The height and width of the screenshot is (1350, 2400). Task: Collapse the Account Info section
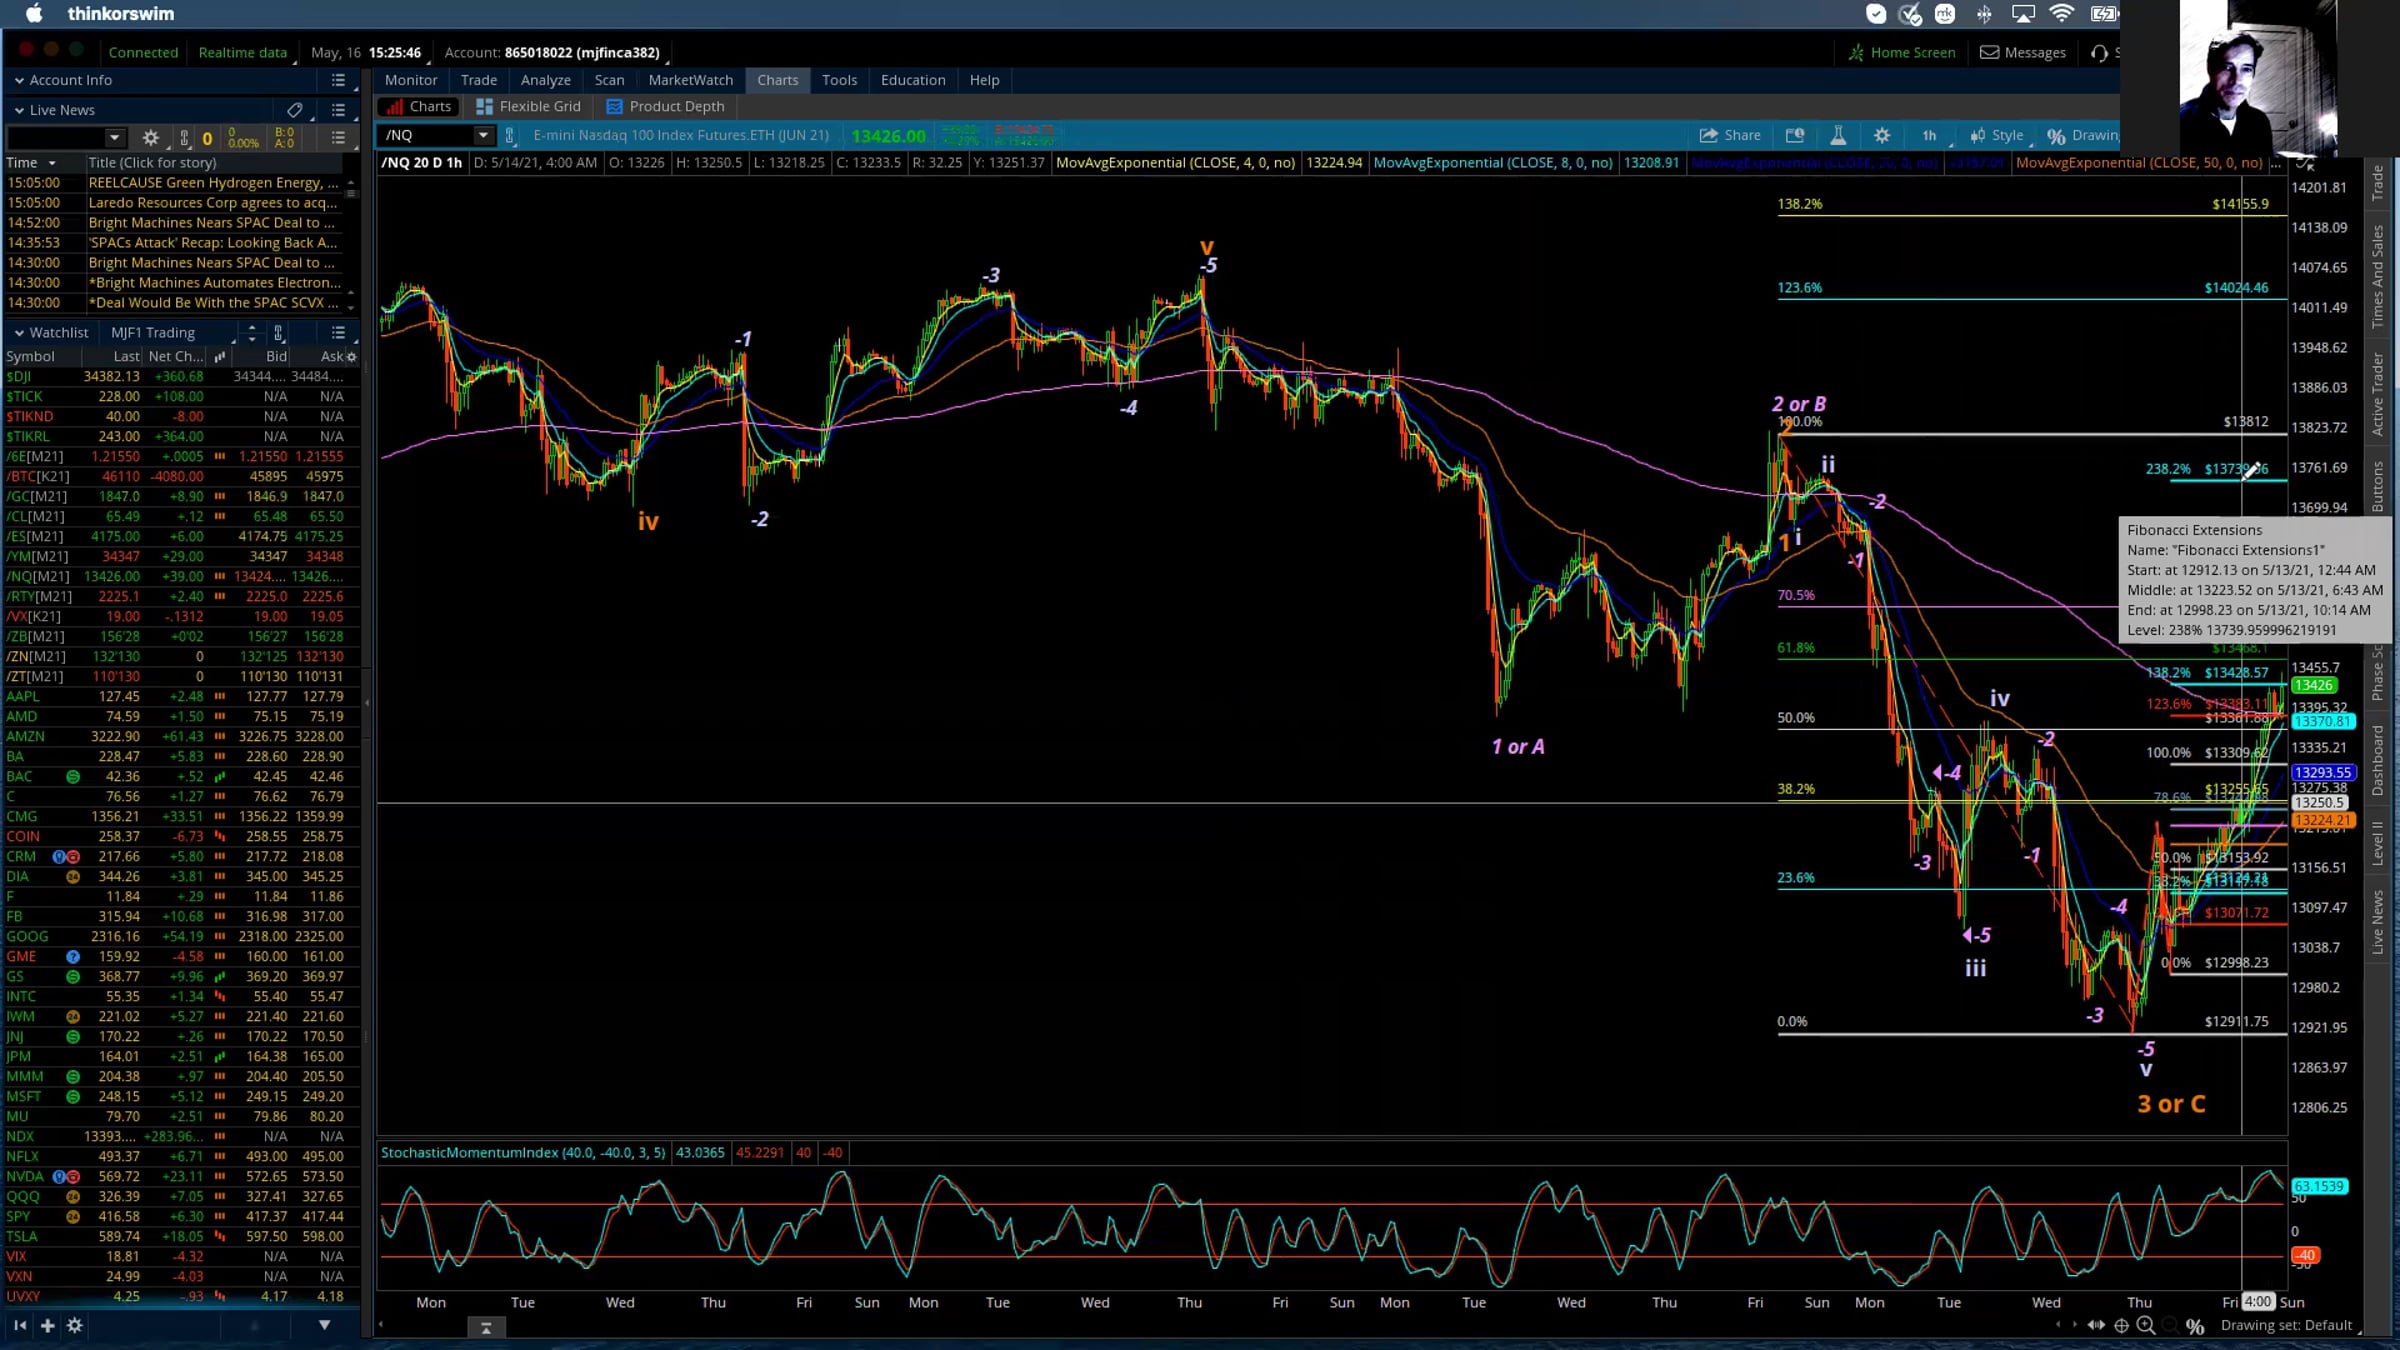coord(19,80)
